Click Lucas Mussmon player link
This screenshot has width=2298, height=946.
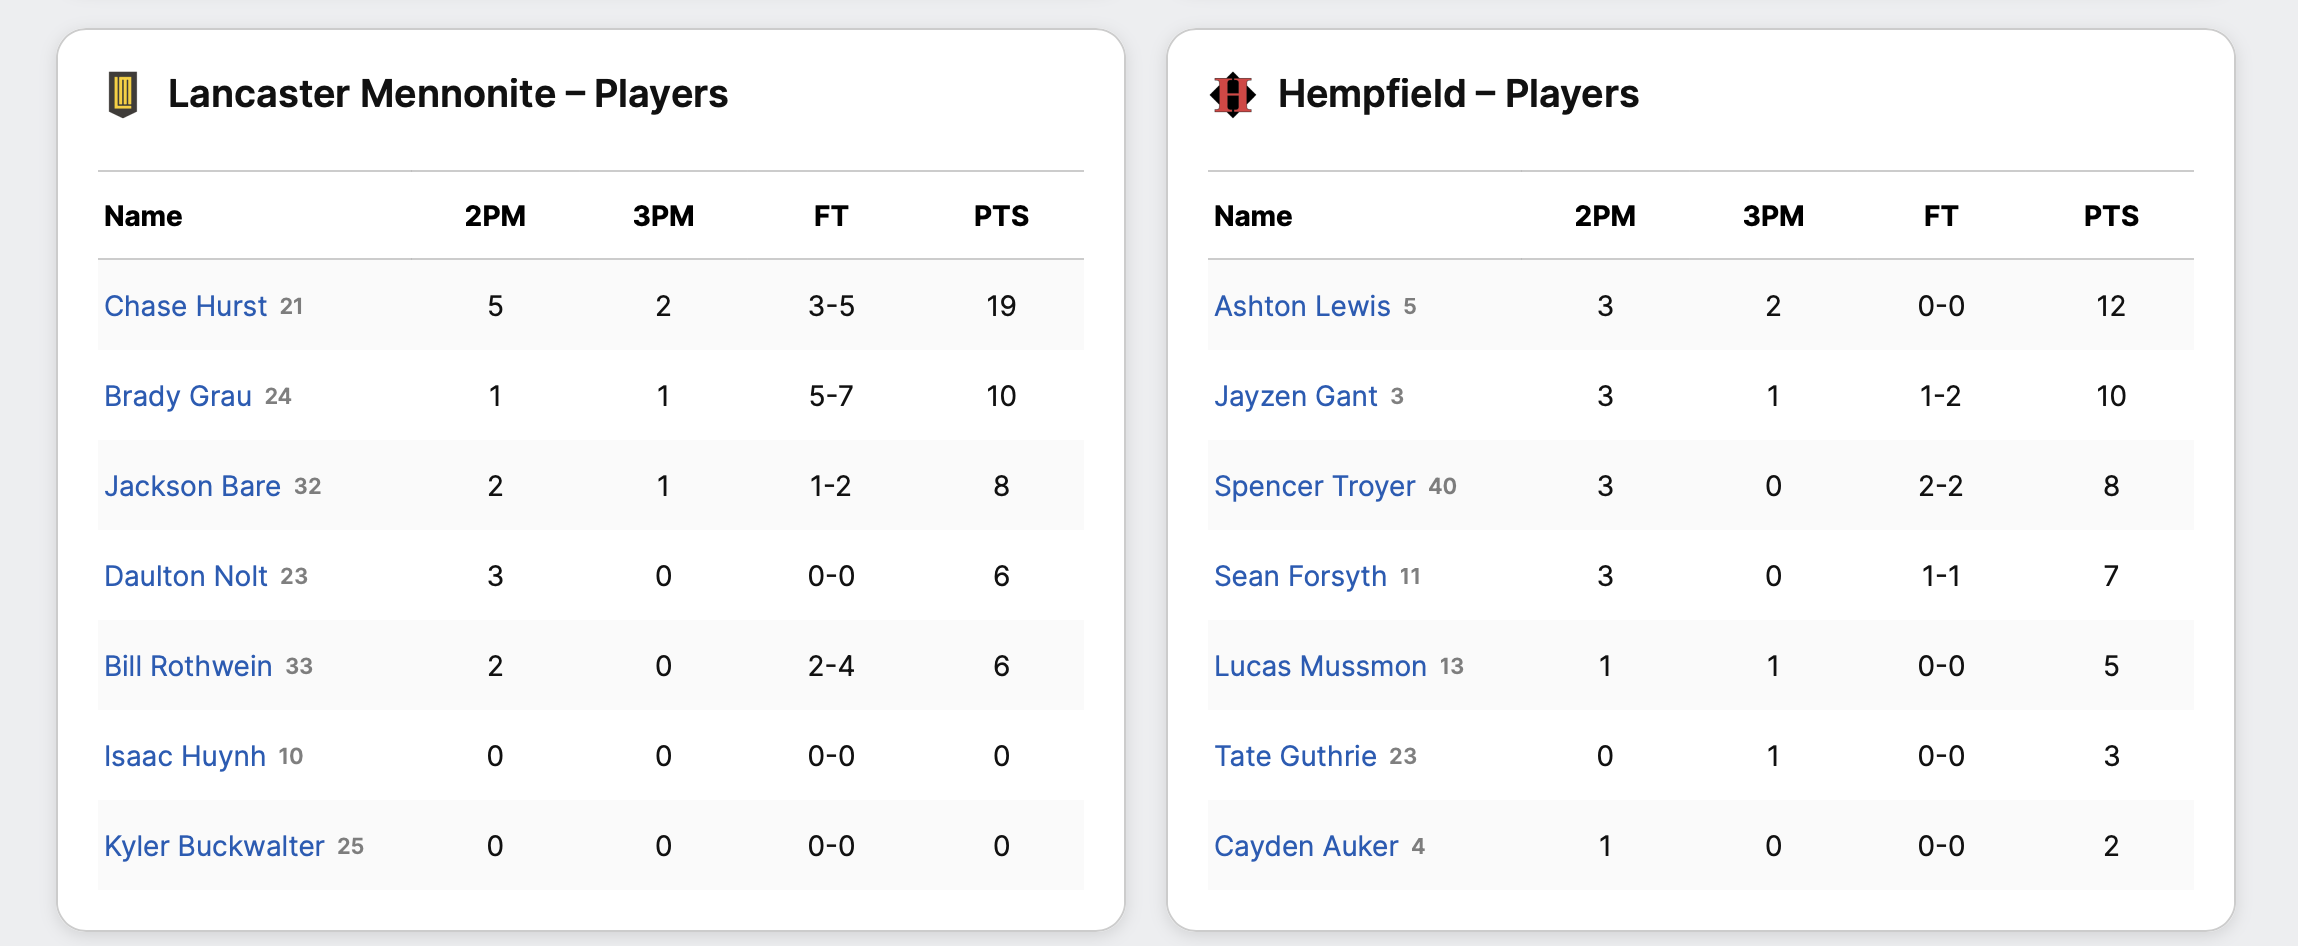coord(1320,666)
